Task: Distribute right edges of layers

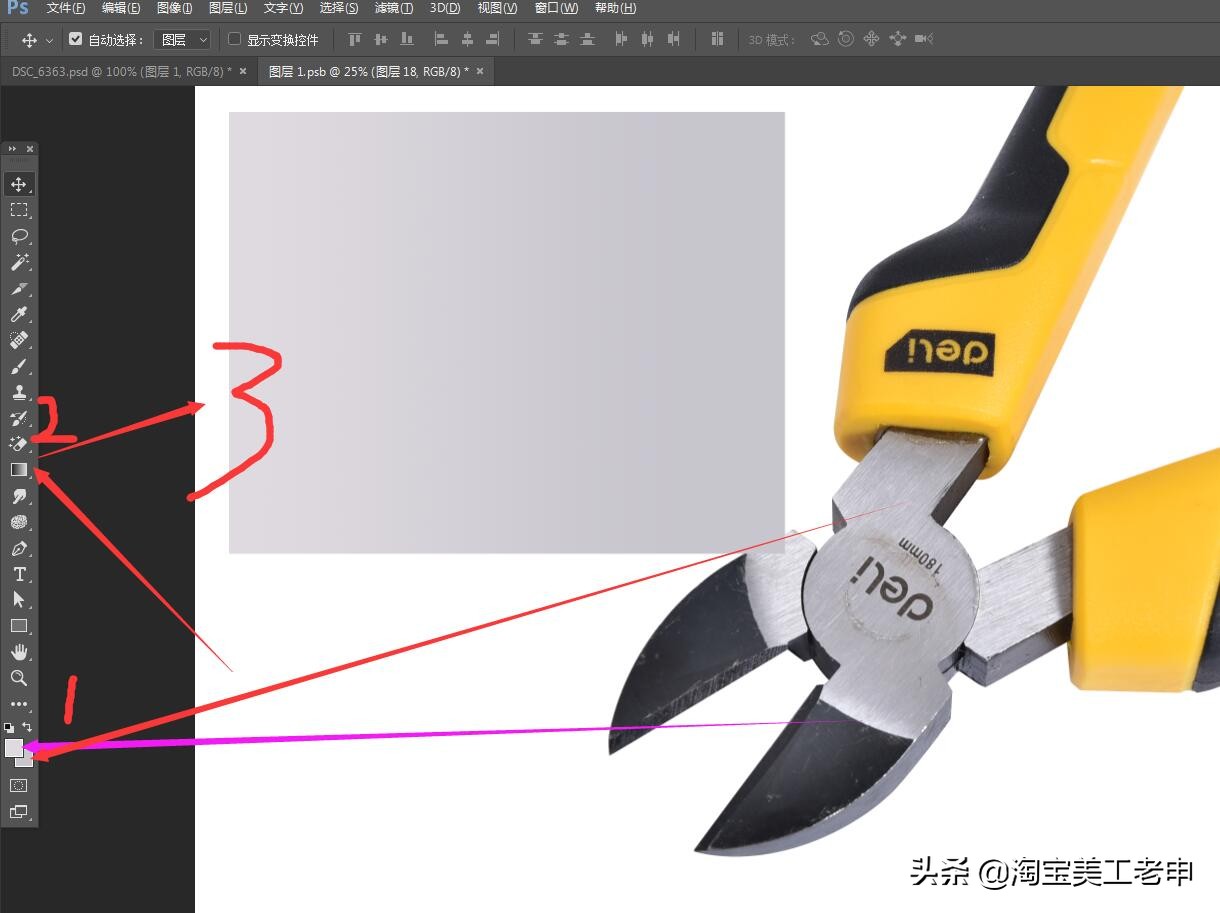Action: pyautogui.click(x=673, y=39)
